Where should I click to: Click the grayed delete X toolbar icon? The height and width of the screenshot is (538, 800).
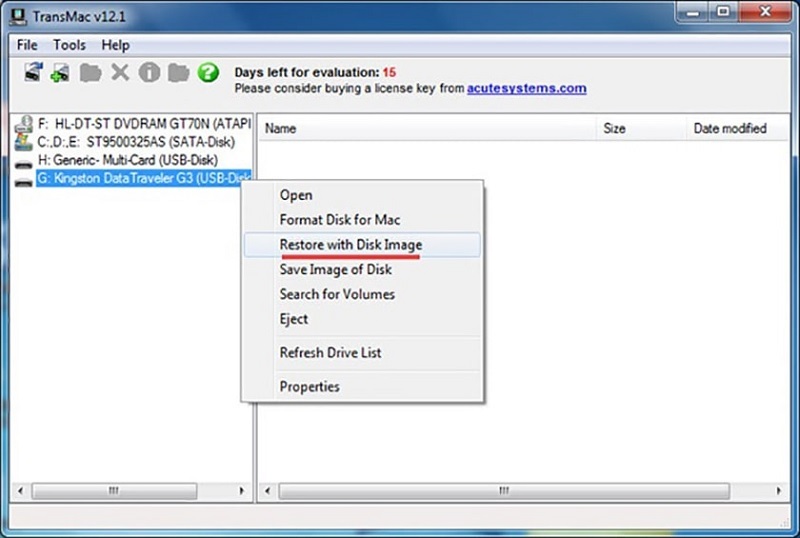click(120, 72)
